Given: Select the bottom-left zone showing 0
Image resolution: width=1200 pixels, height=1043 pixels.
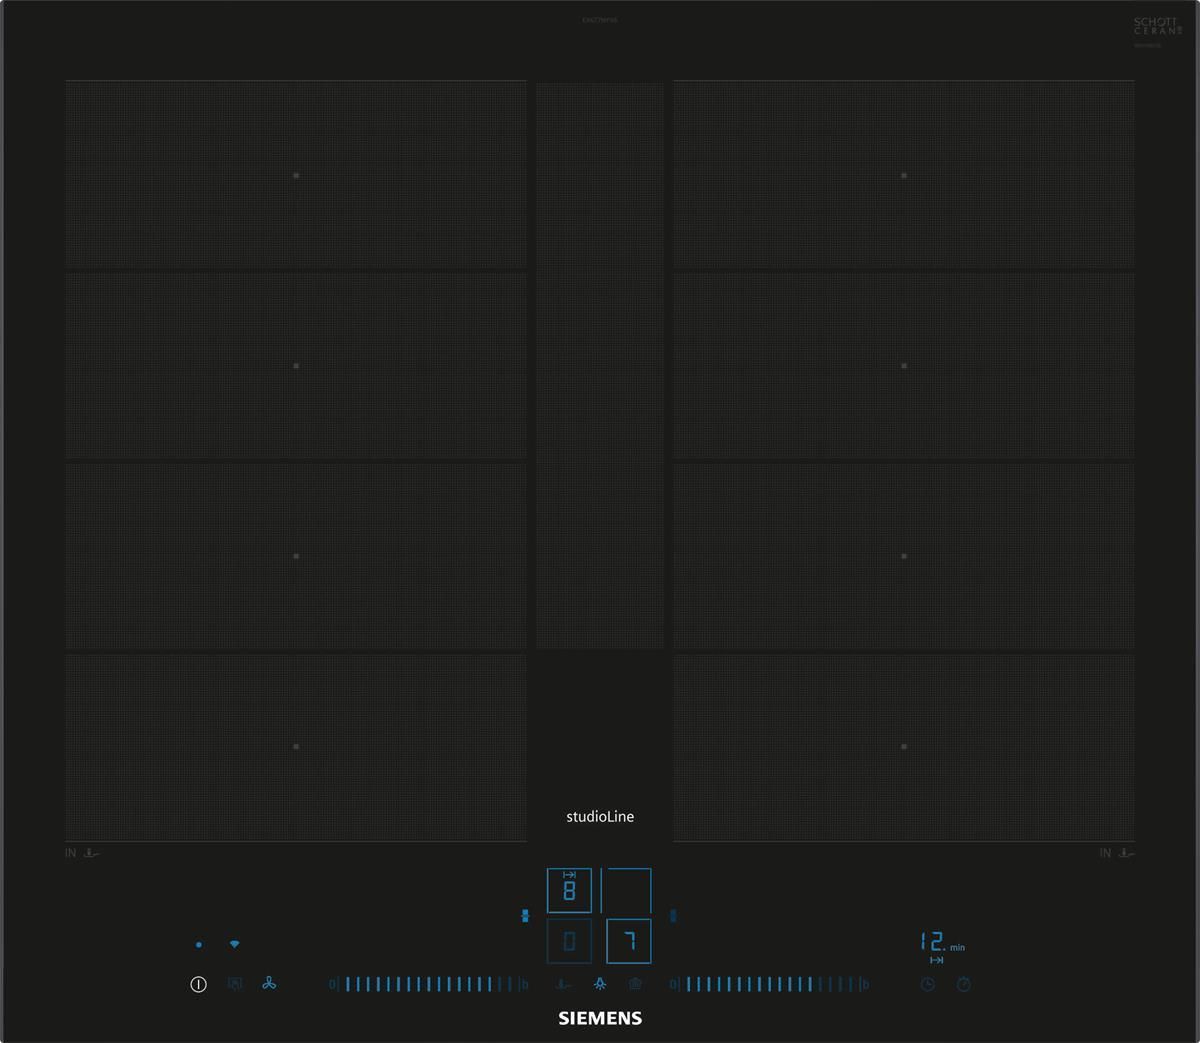Looking at the screenshot, I should click(x=569, y=941).
